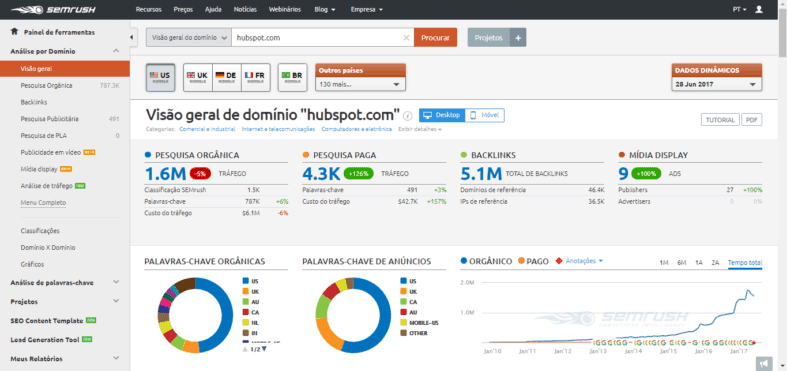Open the user profile icon

click(x=758, y=10)
